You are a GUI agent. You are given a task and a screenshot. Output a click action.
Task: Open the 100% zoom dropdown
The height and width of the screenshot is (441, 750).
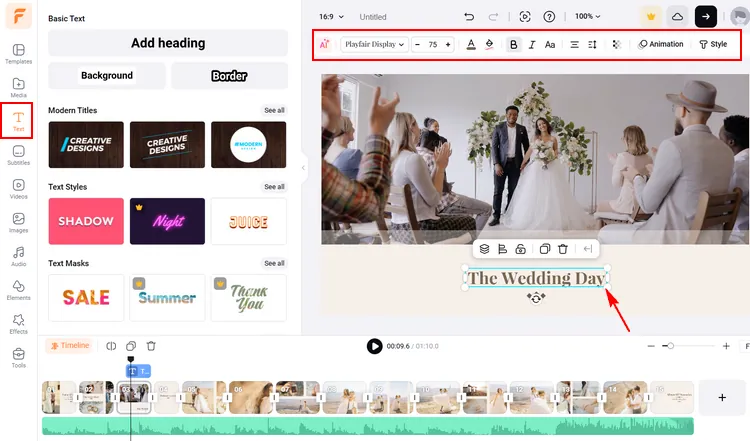click(x=587, y=16)
